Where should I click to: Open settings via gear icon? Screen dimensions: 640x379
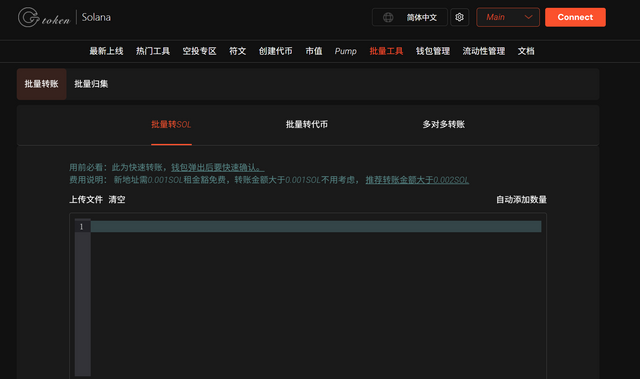coord(459,17)
